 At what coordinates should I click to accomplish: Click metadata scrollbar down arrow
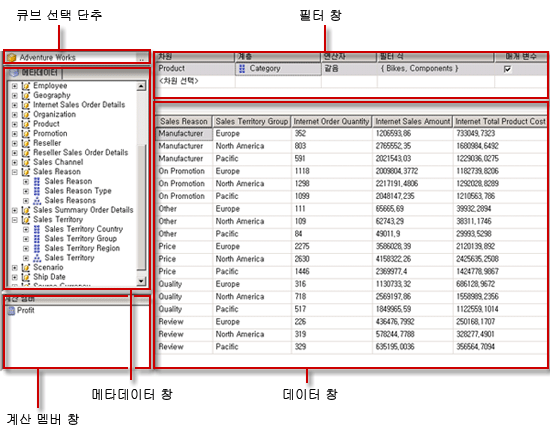pos(141,281)
